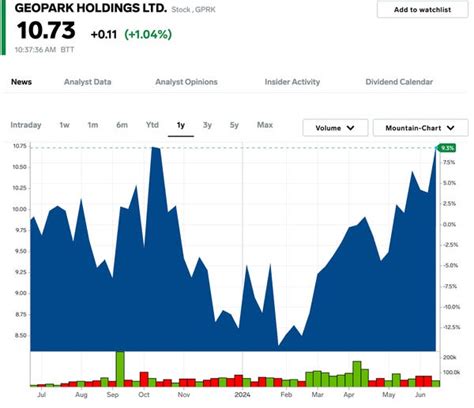Select the 1y chart range
The image size is (474, 408).
[x=181, y=125]
